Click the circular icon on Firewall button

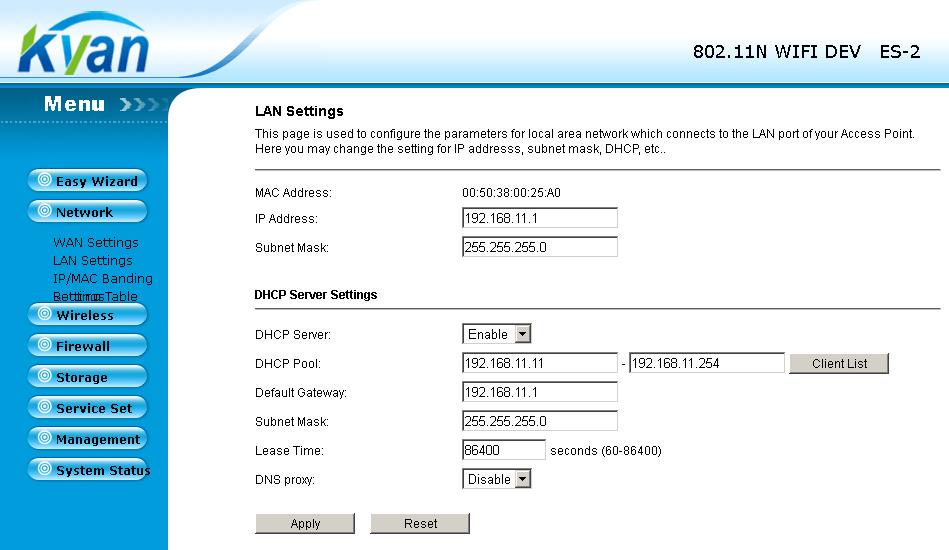click(44, 345)
